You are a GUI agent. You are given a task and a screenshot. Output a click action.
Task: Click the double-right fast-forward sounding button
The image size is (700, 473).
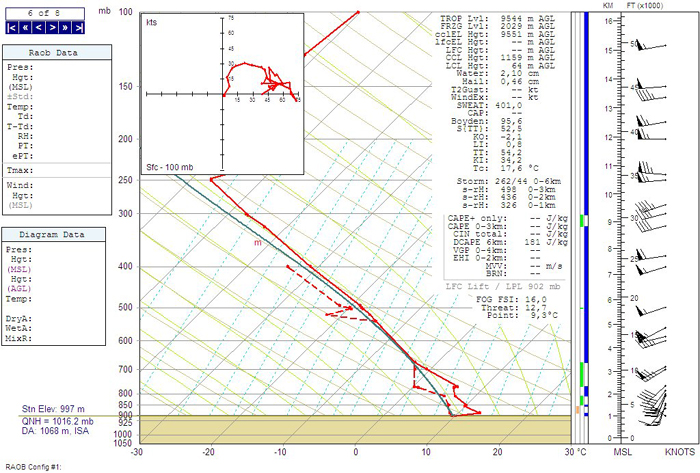pos(67,28)
